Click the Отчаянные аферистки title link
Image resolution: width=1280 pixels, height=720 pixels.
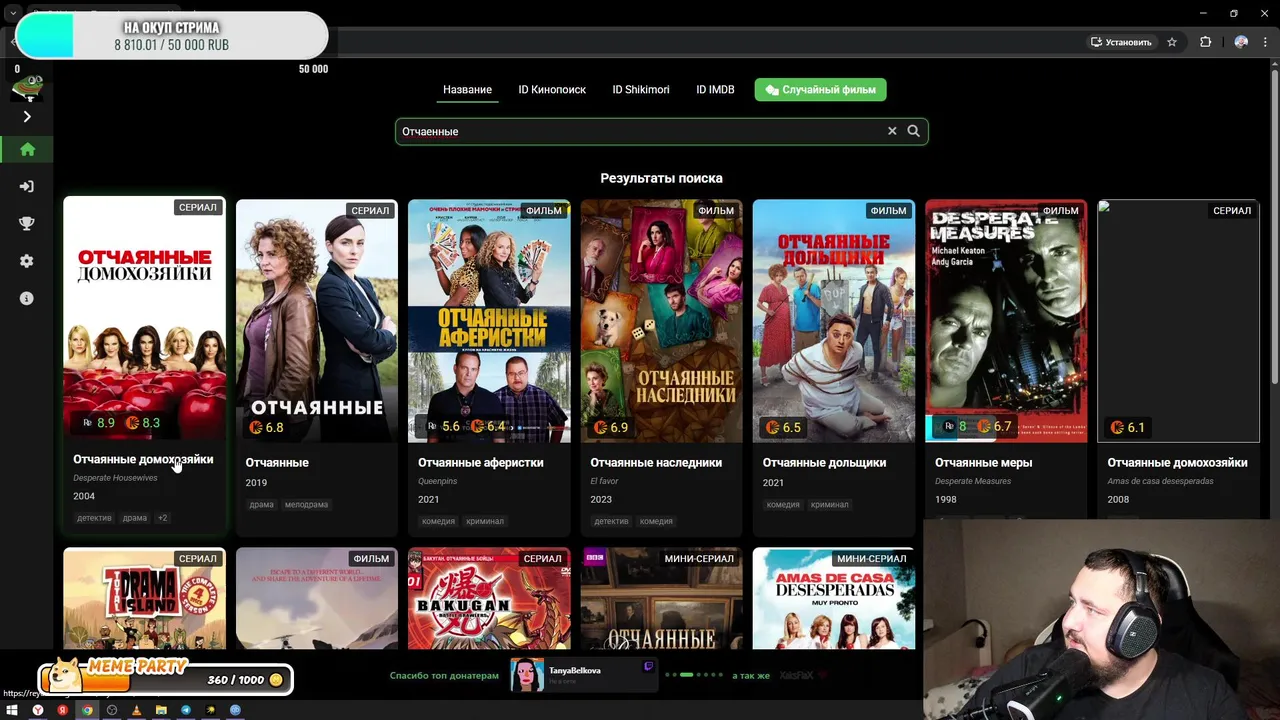(x=481, y=463)
